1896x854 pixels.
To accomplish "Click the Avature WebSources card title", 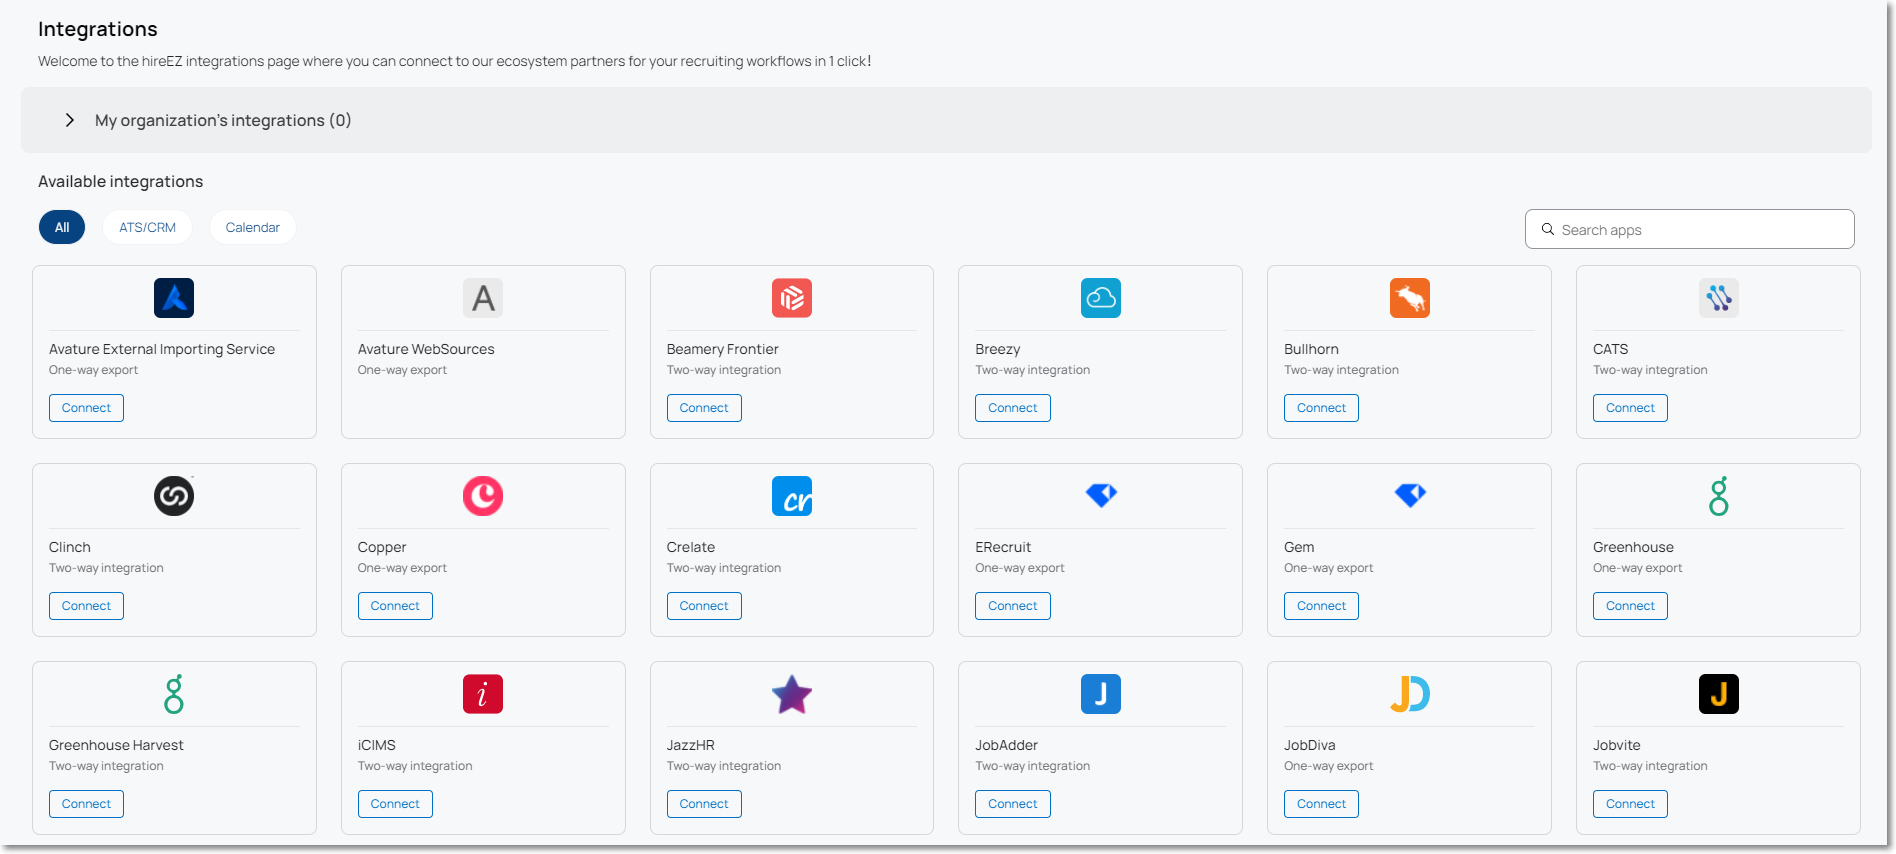I will [x=426, y=349].
